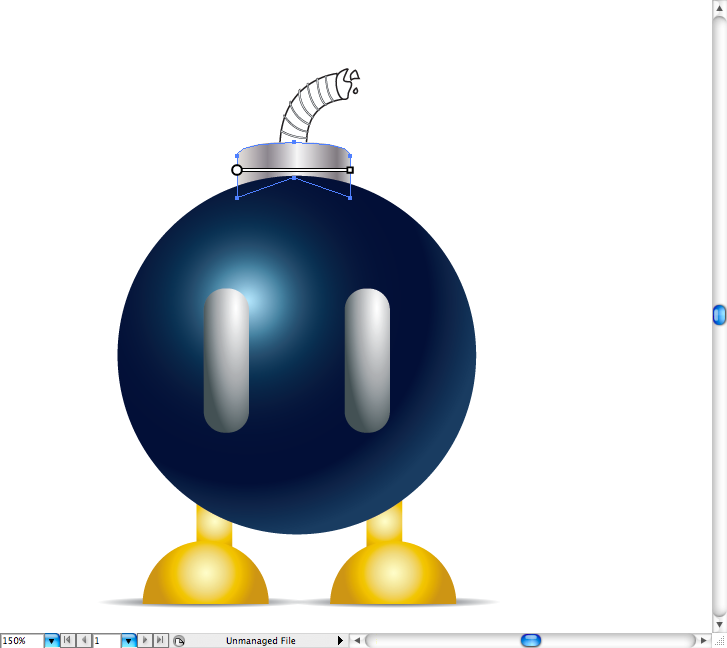Click the Version Cue status icon
This screenshot has width=727, height=648.
coord(178,640)
